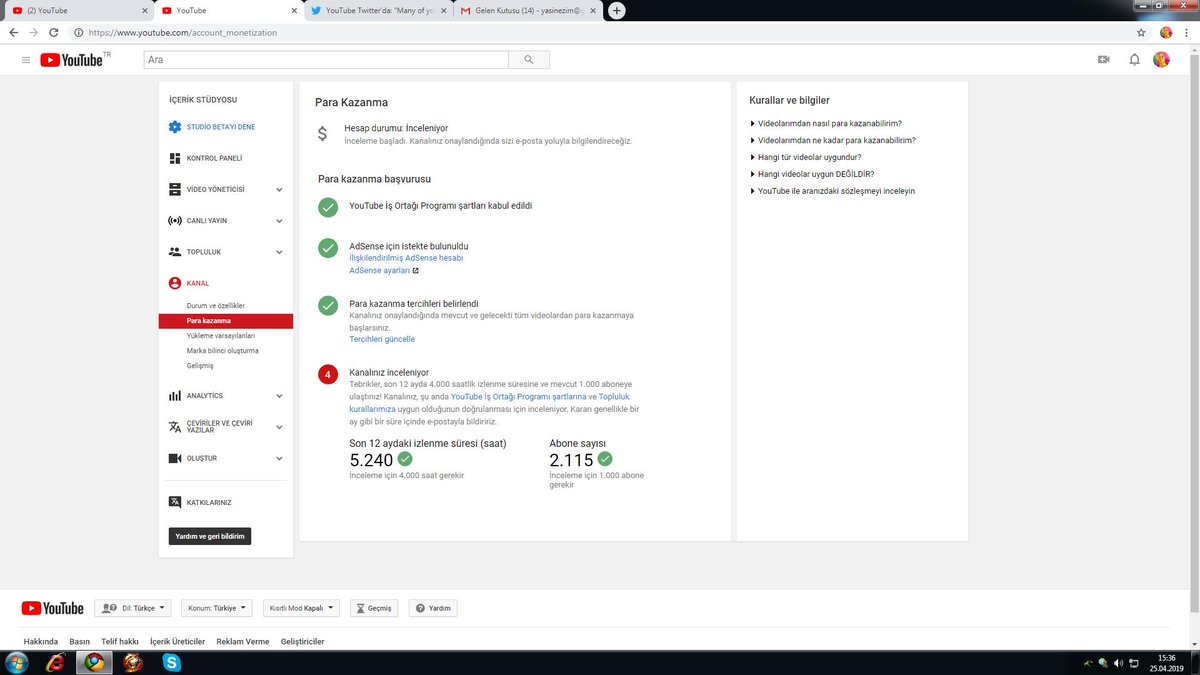The image size is (1200, 675).
Task: Expand 'Videolarımdan nasıl para kazanabilirim?'
Action: tap(826, 123)
